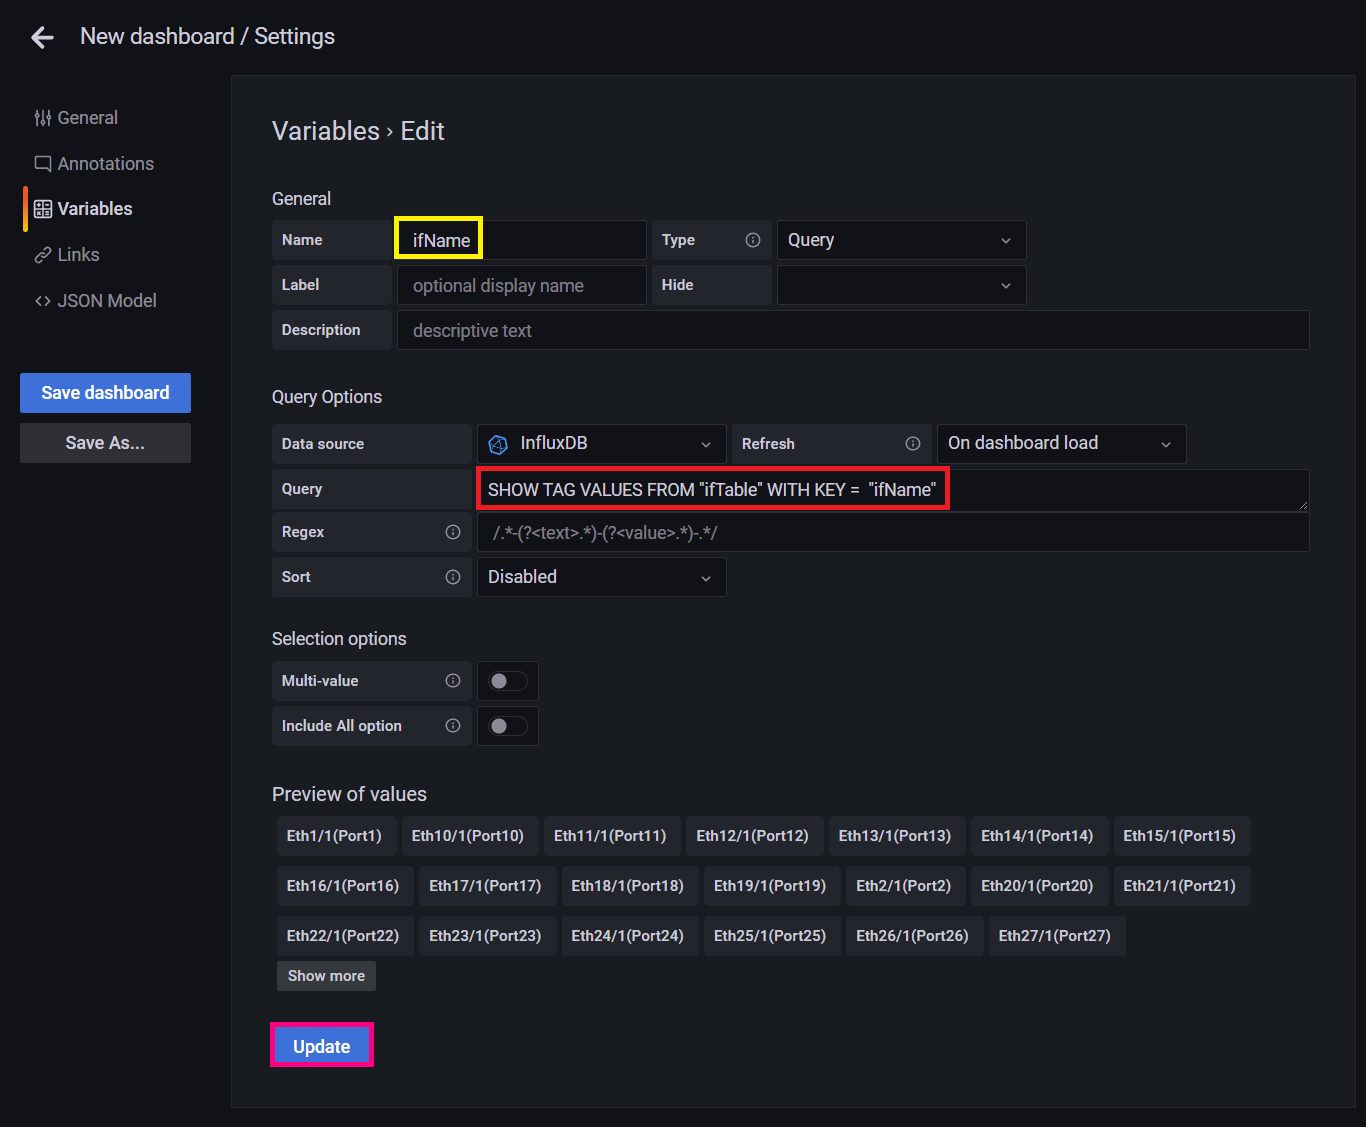The width and height of the screenshot is (1366, 1127).
Task: Open the Annotations settings section
Action: 94,164
